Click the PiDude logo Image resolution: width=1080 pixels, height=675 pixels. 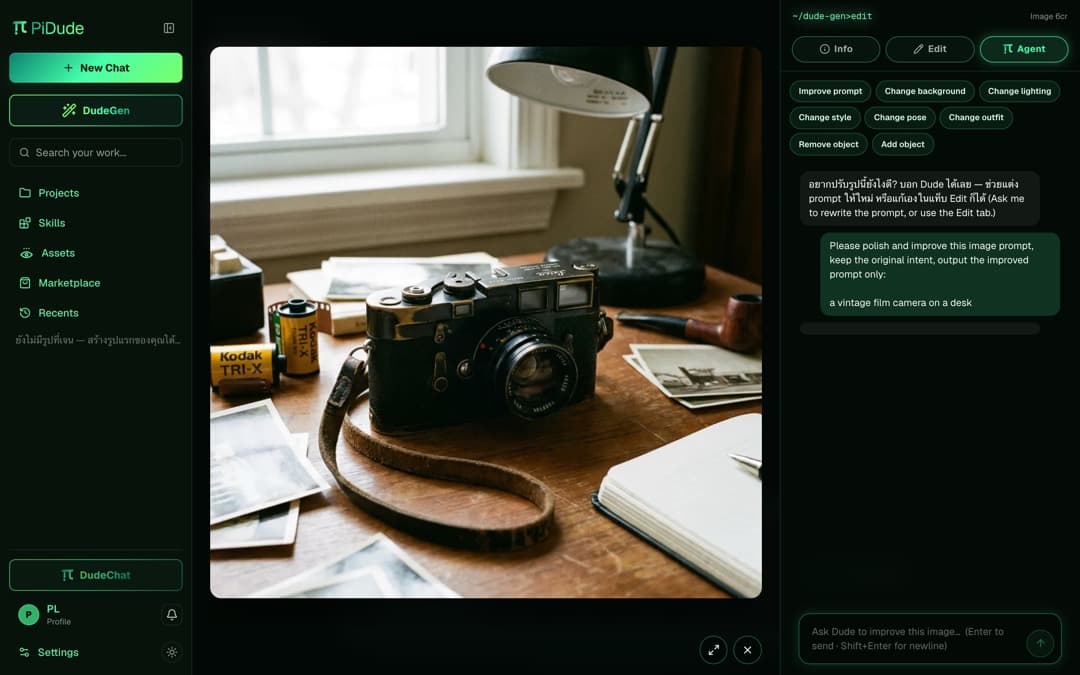48,28
